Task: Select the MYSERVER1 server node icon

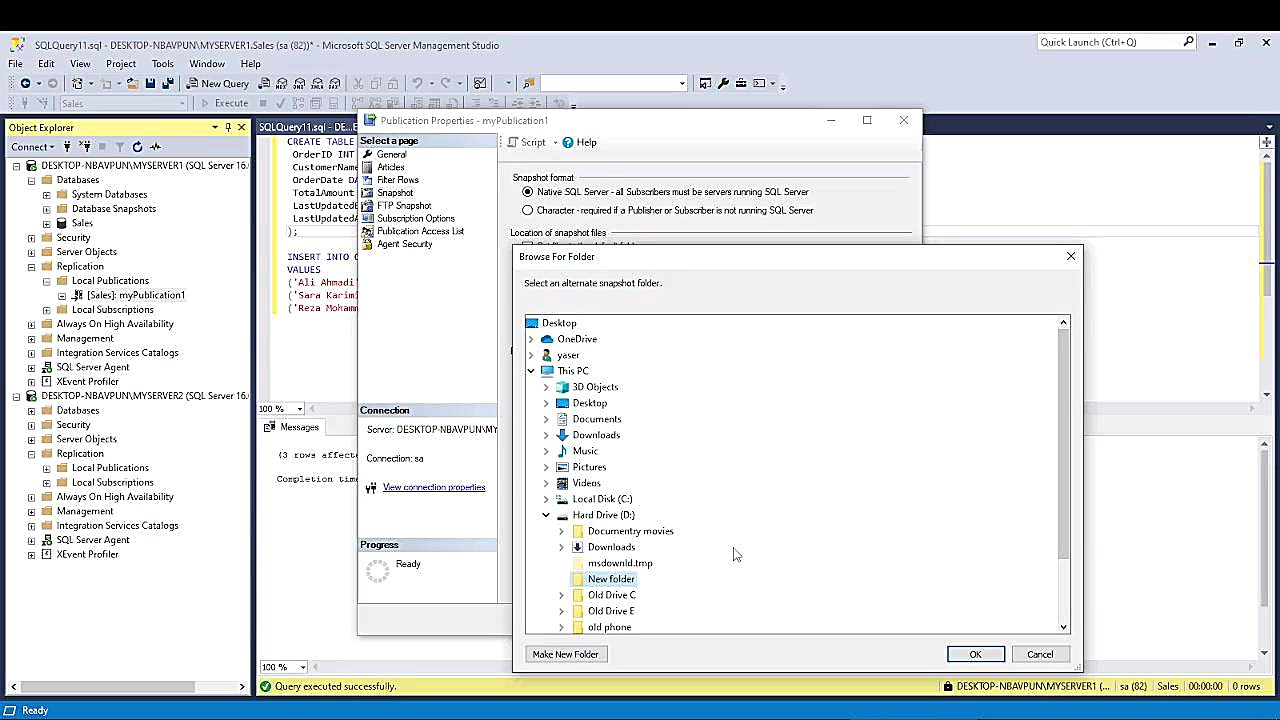Action: [x=31, y=165]
